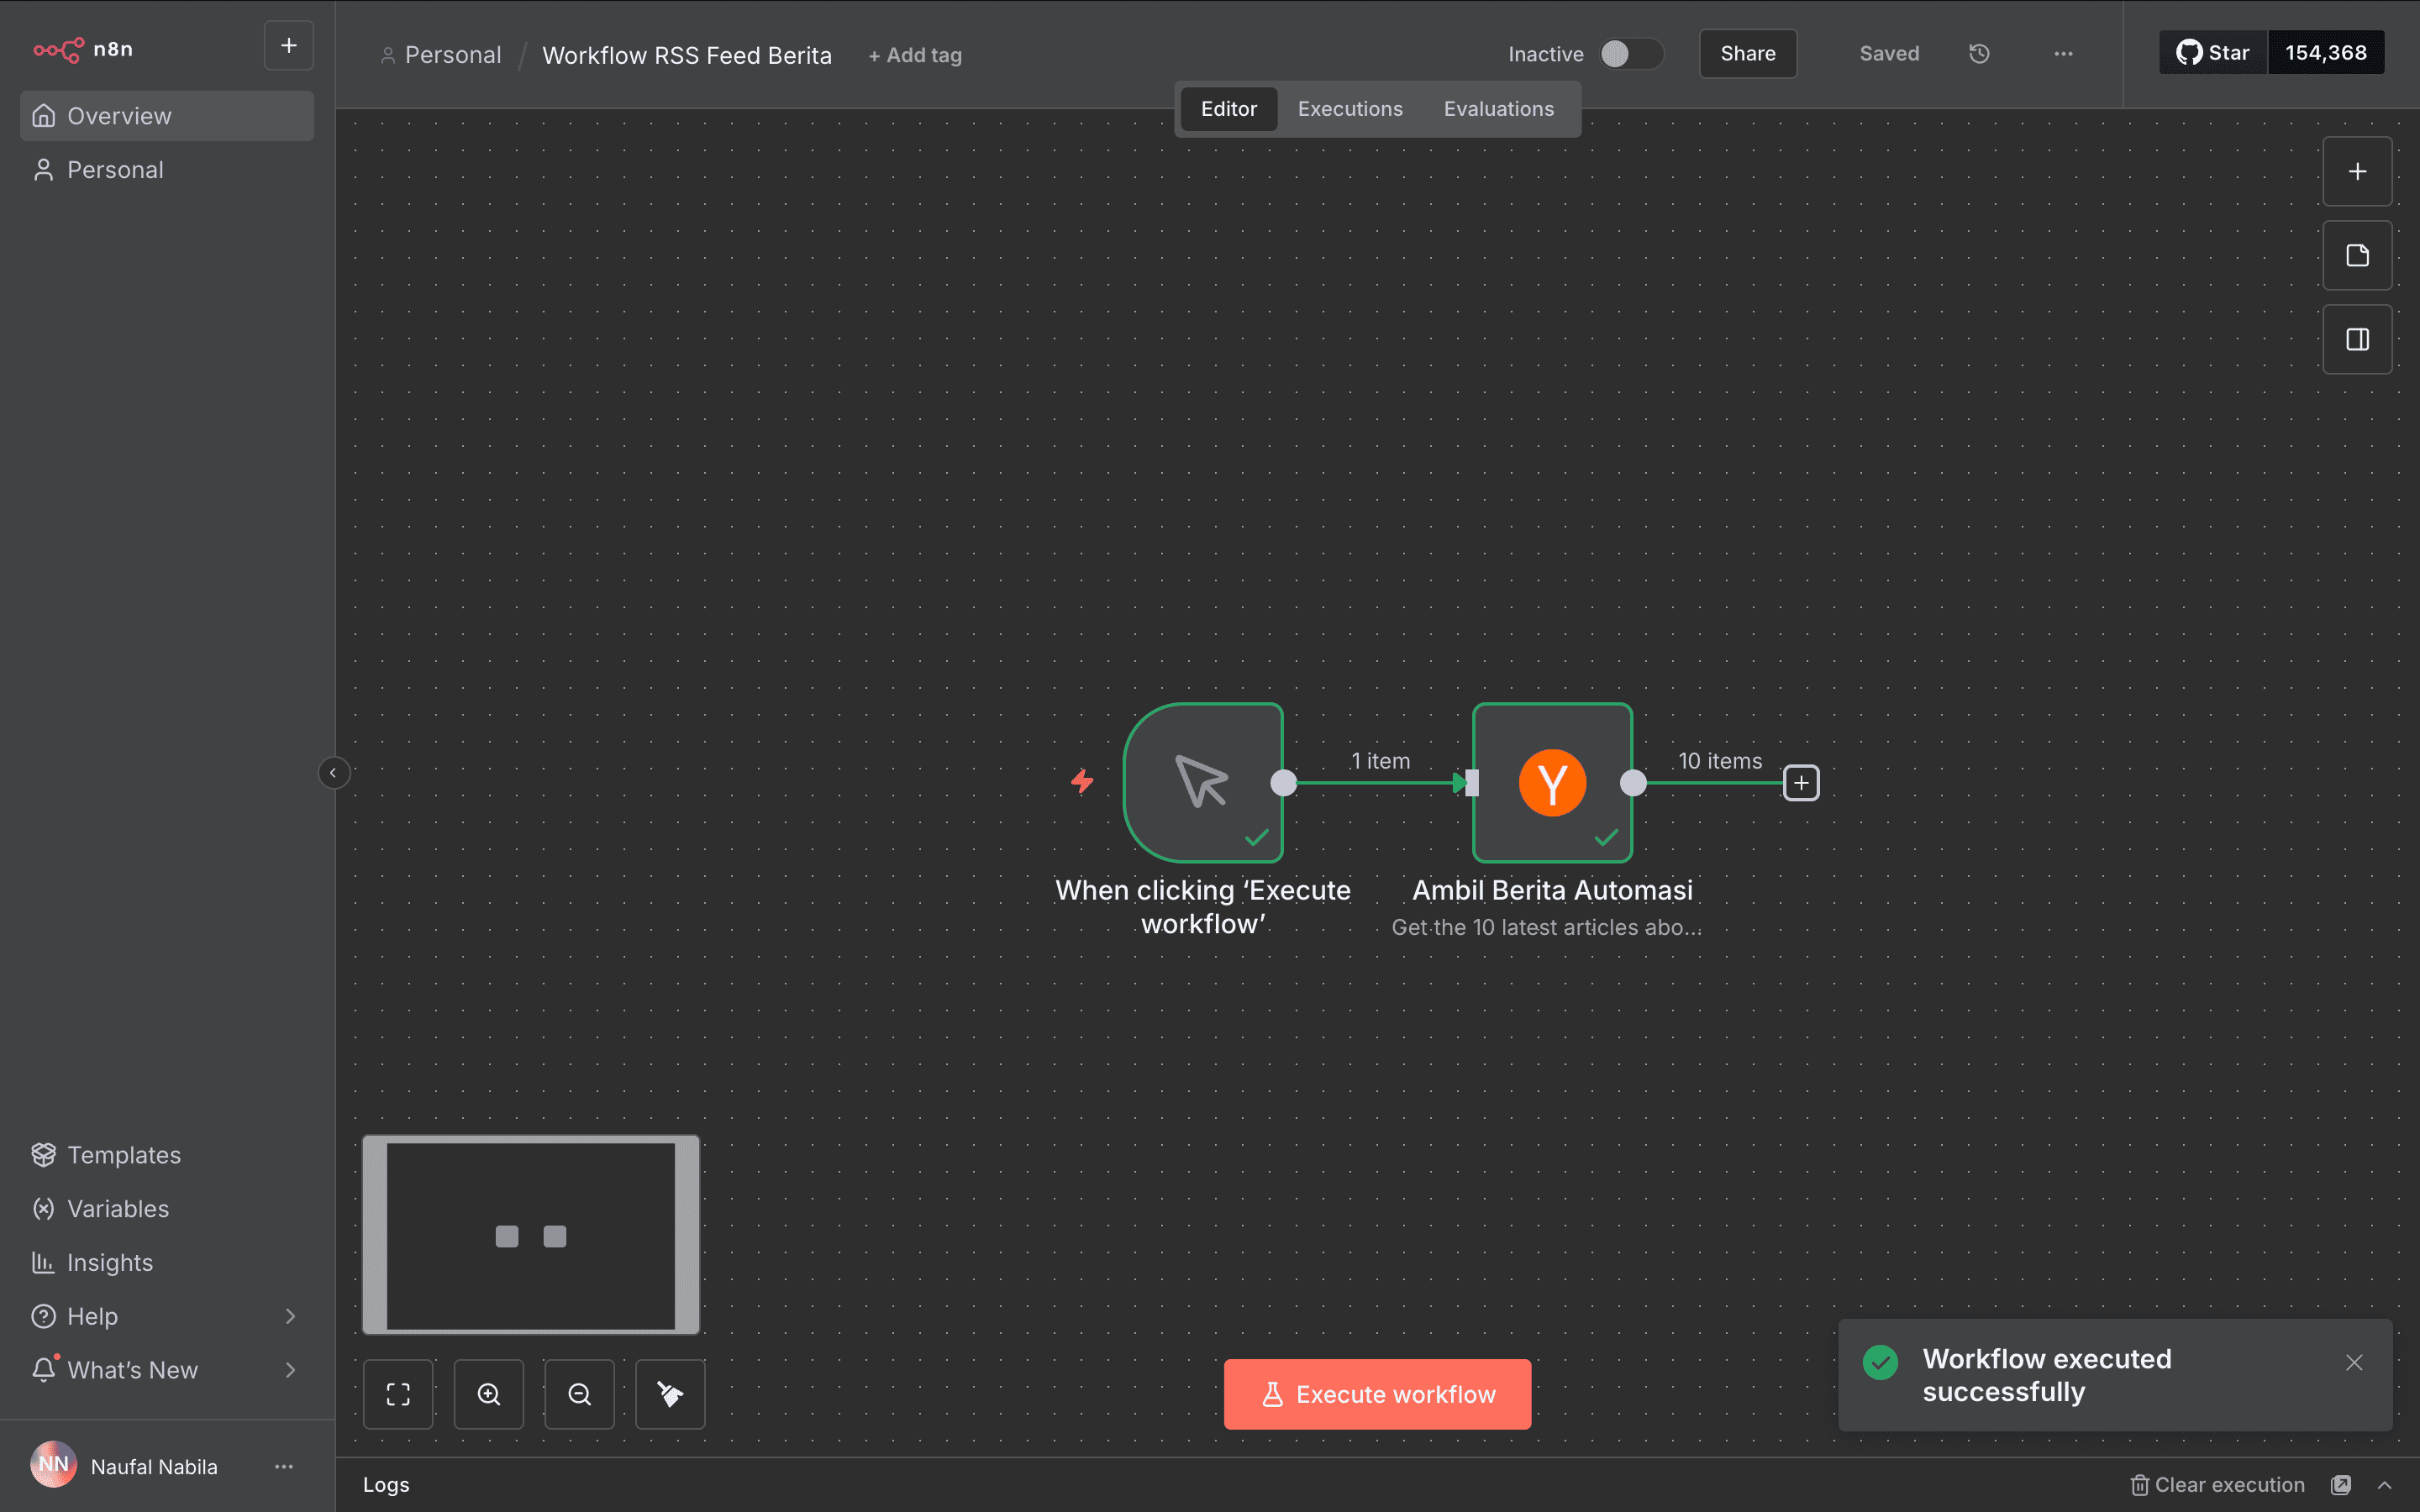Click Clear execution in the logs bar
Viewport: 2420px width, 1512px height.
(x=2217, y=1485)
